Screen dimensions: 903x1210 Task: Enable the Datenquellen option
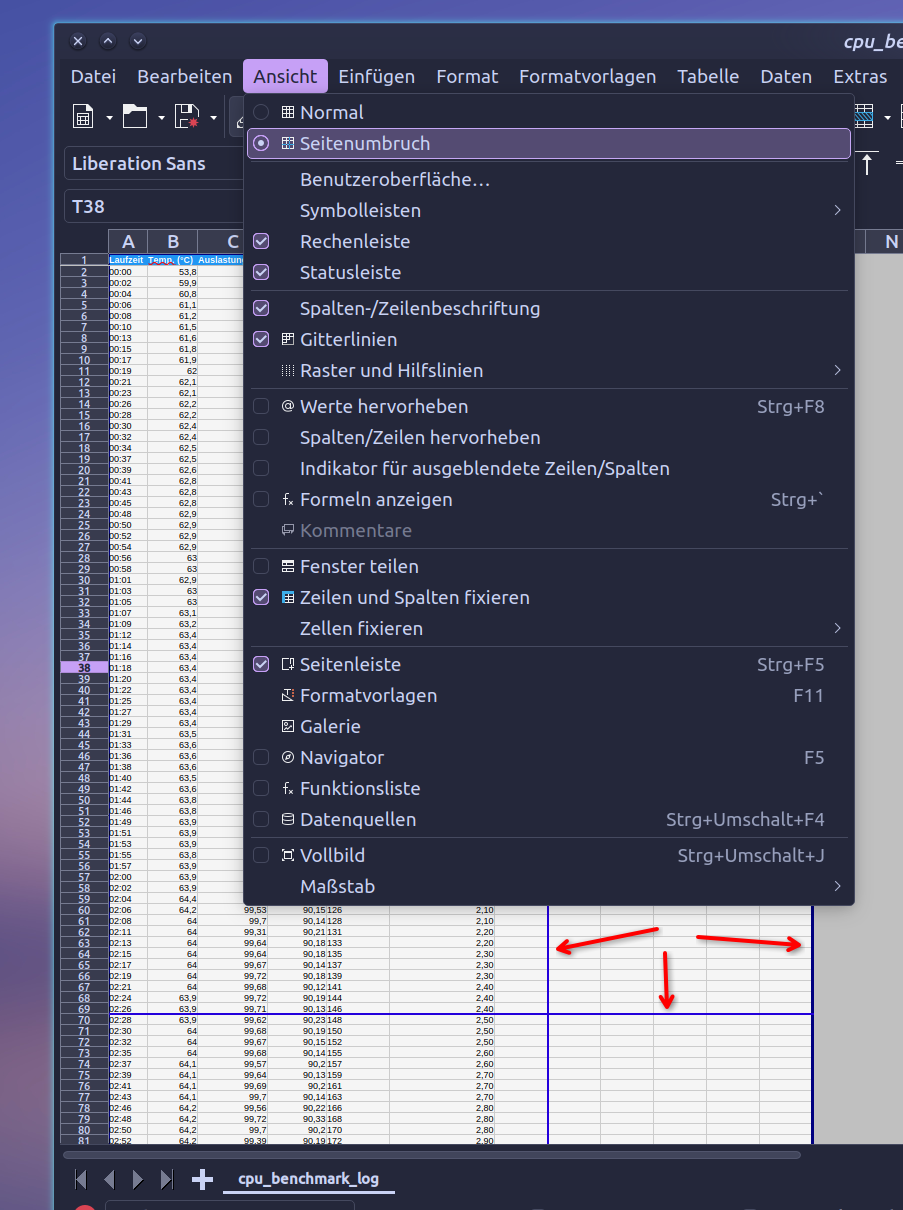(549, 820)
